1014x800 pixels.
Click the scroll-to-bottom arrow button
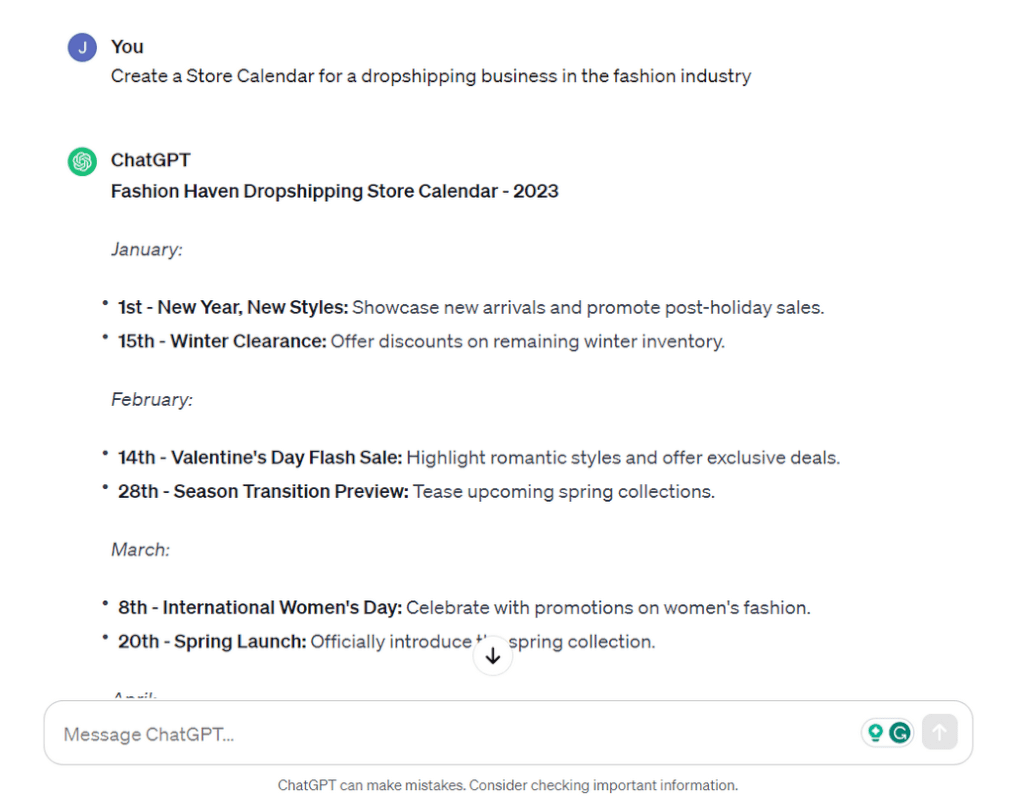point(493,656)
